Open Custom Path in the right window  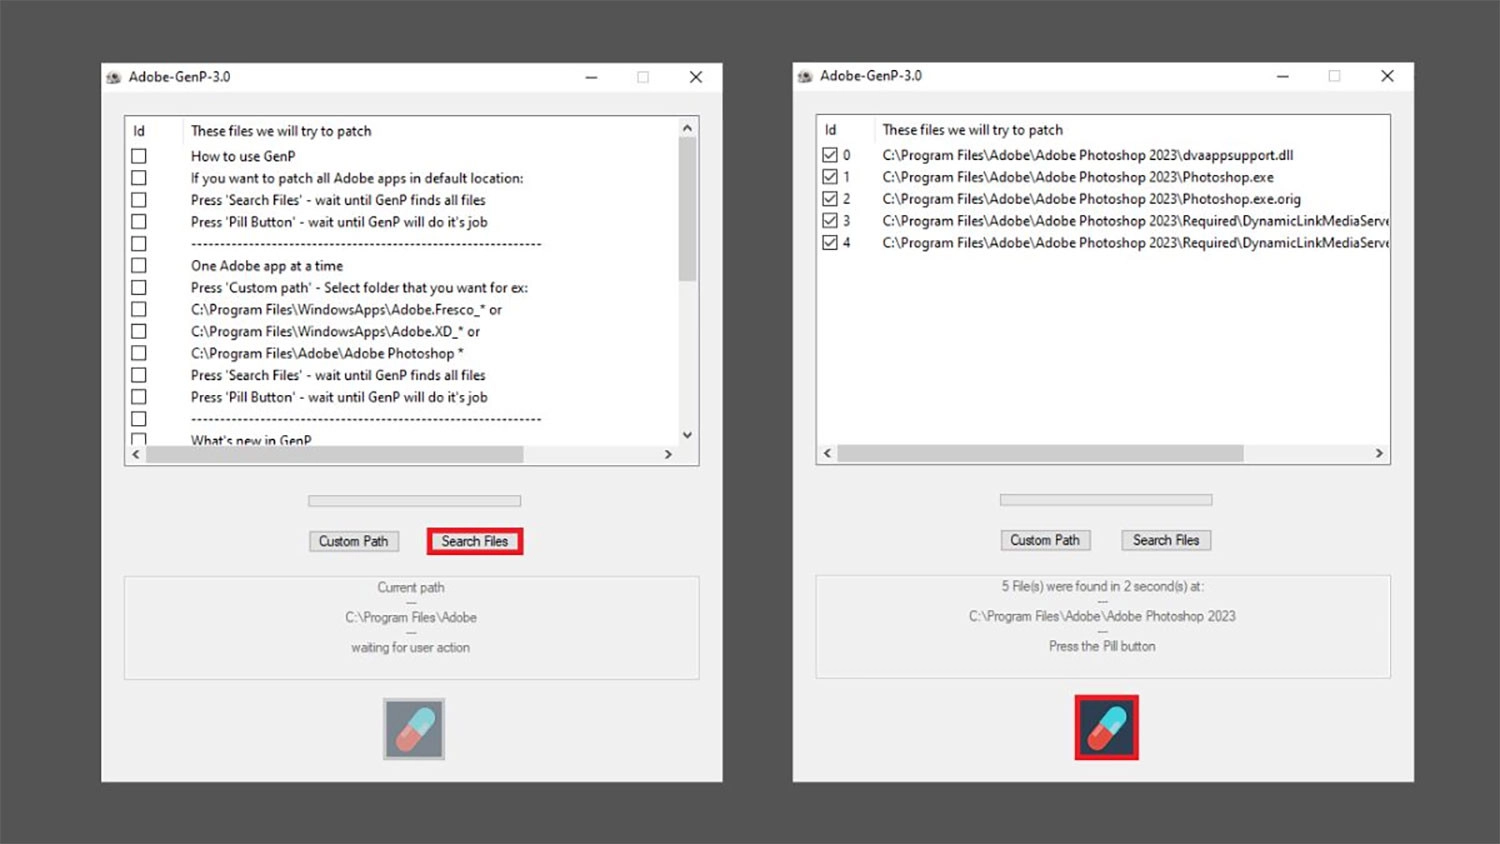[x=1045, y=540]
